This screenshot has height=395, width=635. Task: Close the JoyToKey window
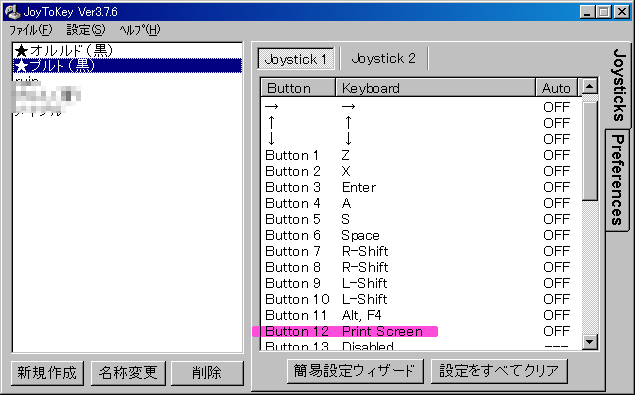622,12
